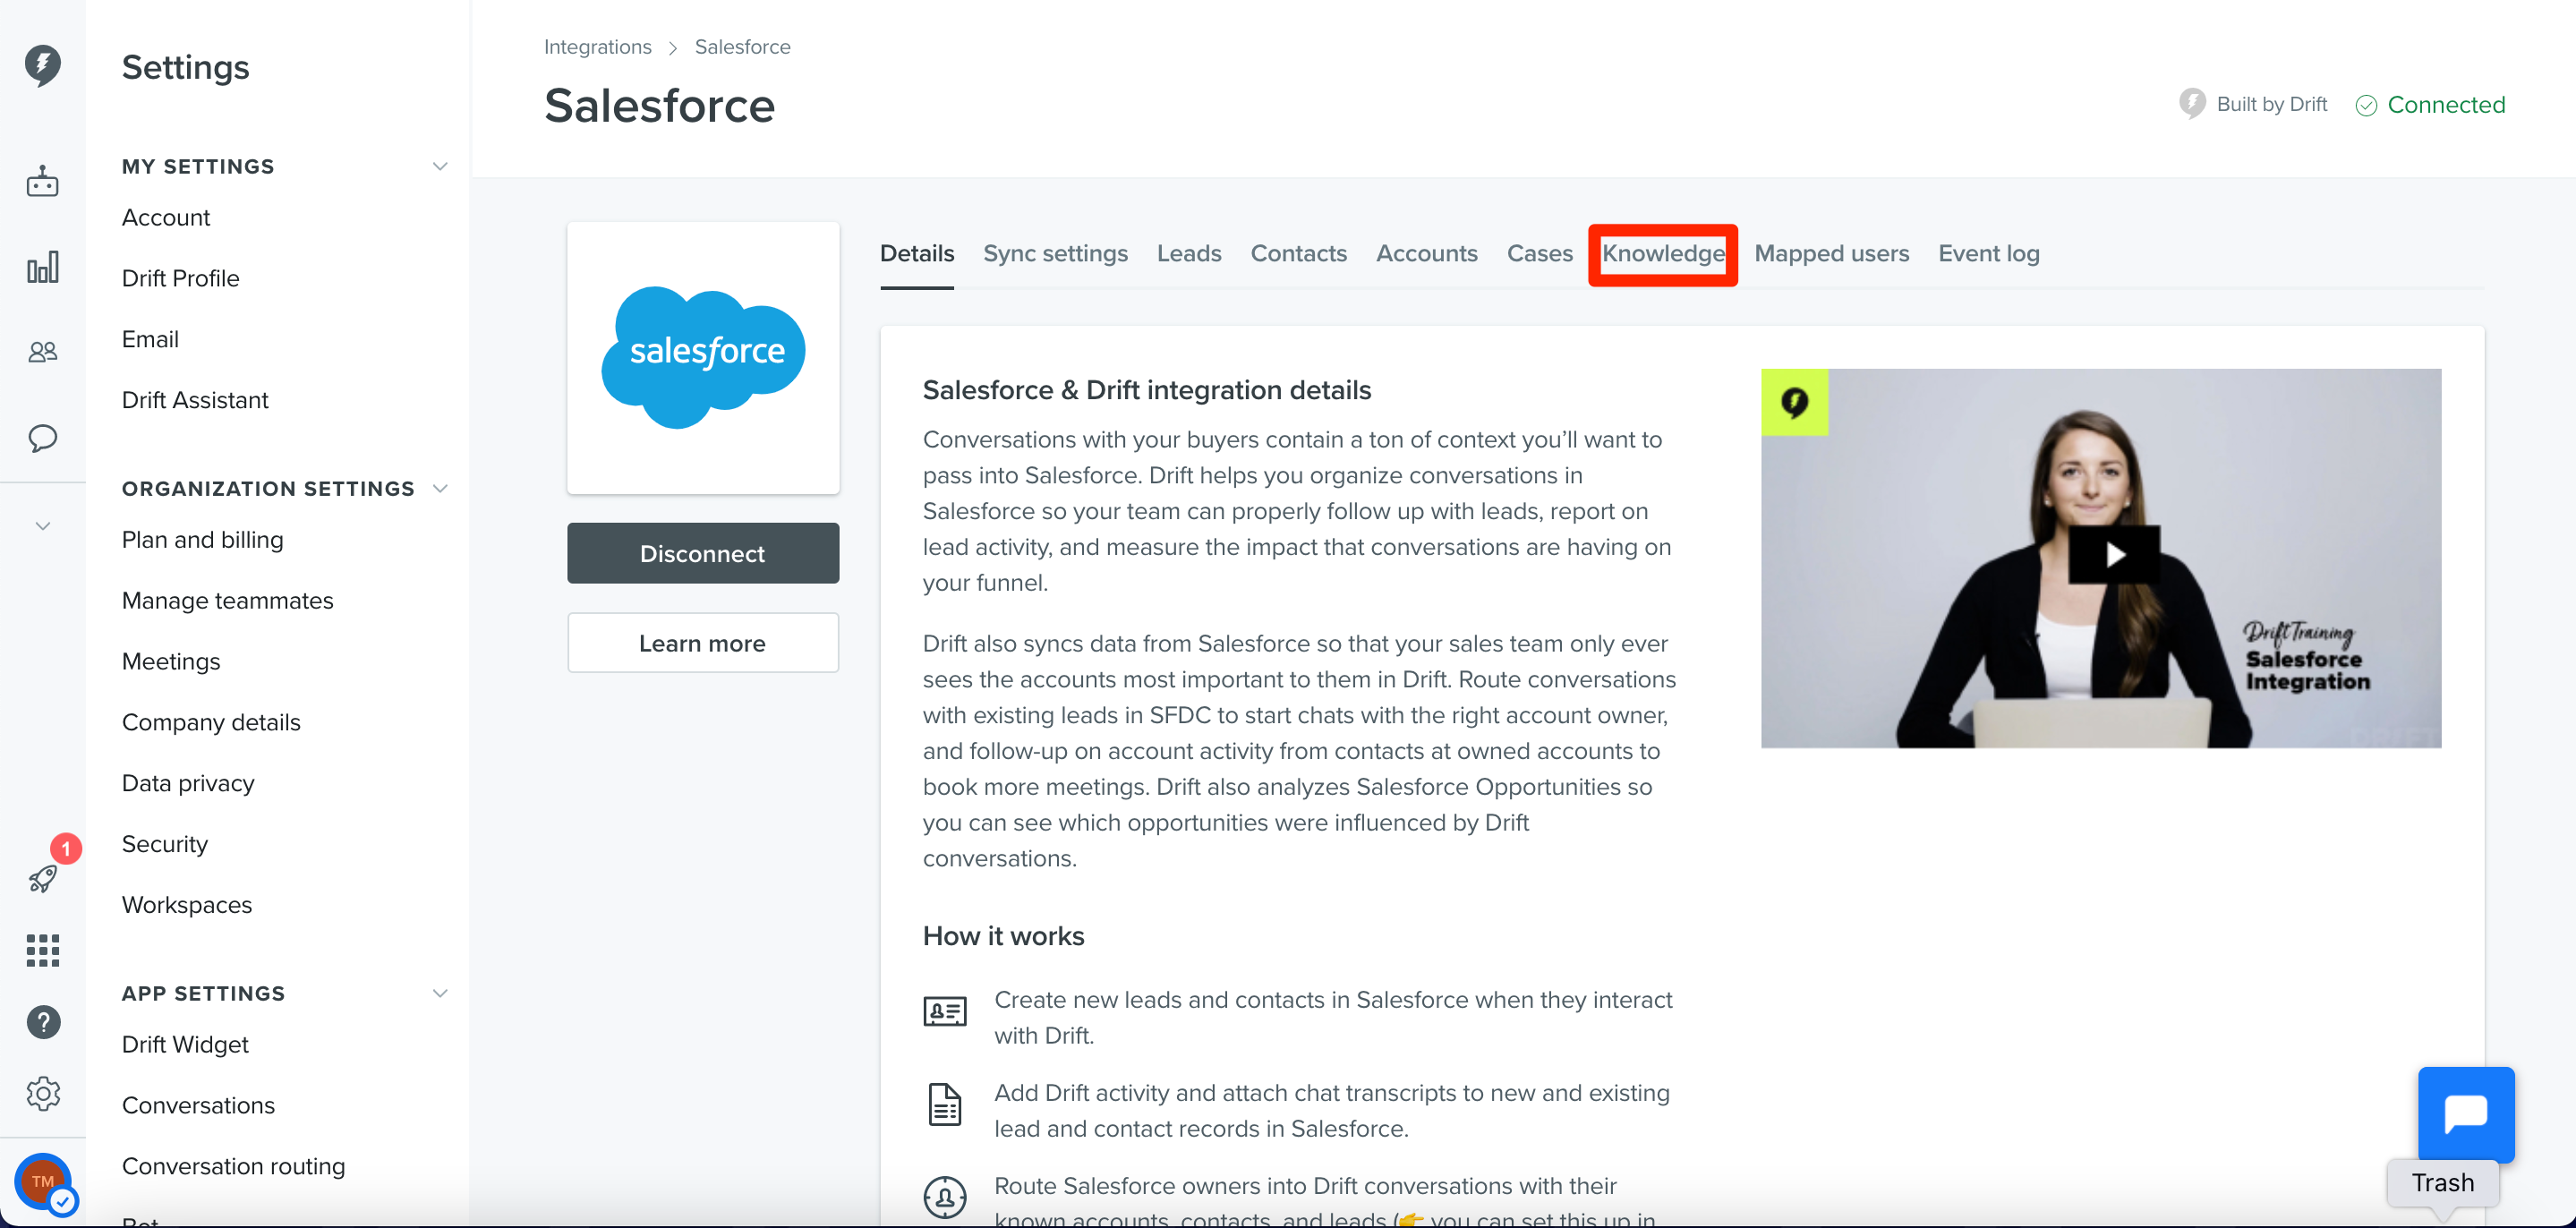Open Data privacy settings
The height and width of the screenshot is (1228, 2576).
[188, 783]
